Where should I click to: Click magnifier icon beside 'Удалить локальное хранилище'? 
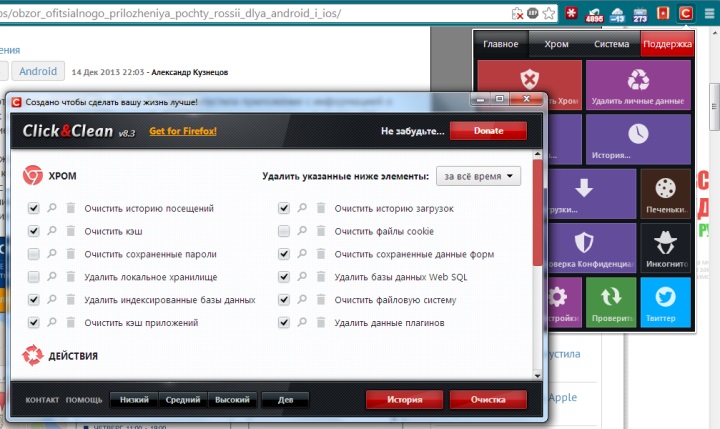pos(52,277)
